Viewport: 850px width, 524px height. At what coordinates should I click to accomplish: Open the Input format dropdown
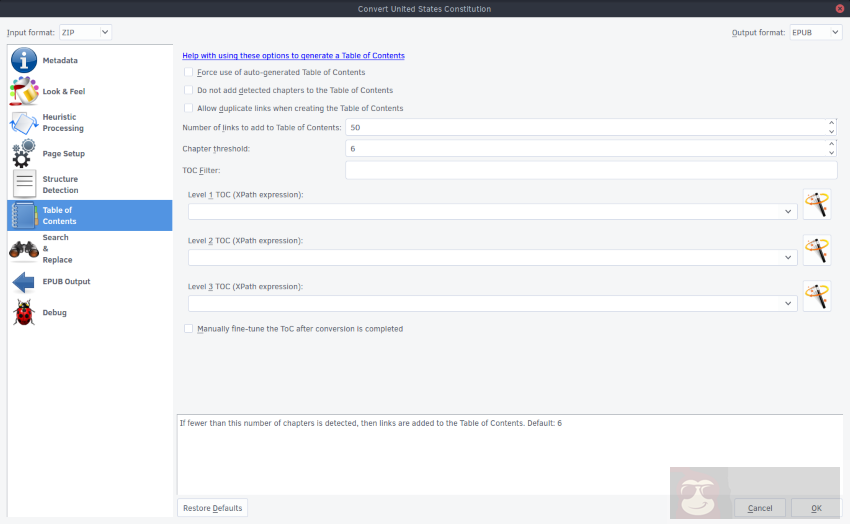click(85, 32)
